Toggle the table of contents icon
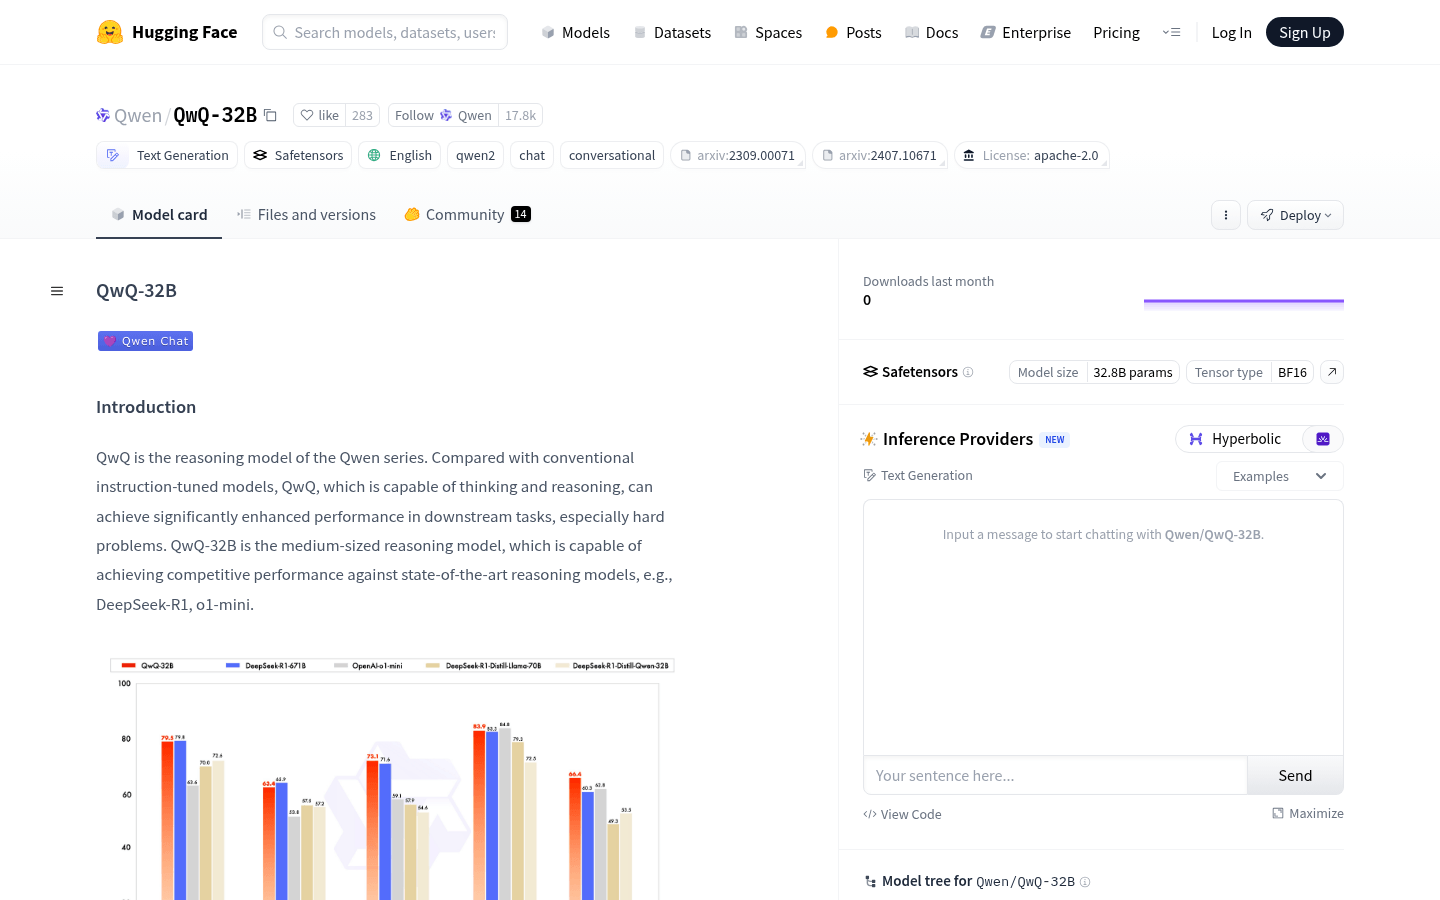This screenshot has width=1440, height=900. tap(57, 291)
